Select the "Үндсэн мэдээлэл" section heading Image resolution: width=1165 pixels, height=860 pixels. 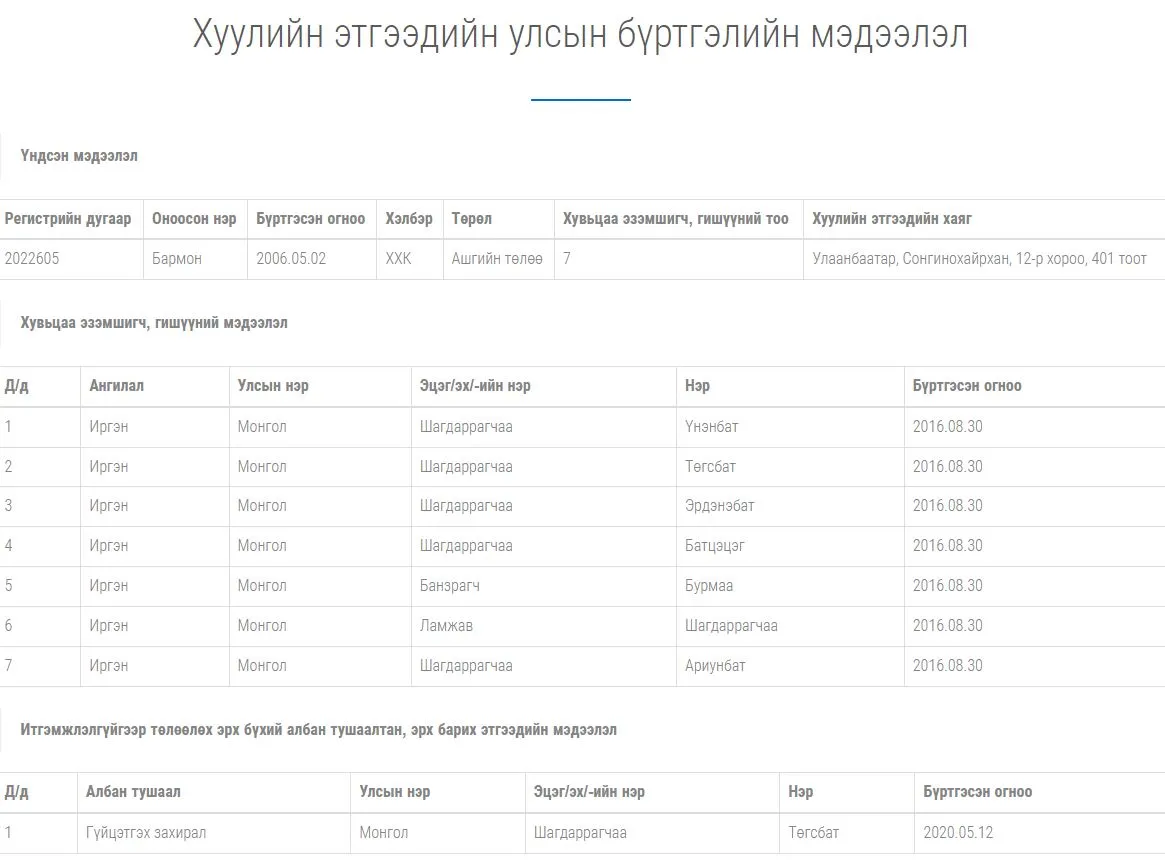click(79, 155)
